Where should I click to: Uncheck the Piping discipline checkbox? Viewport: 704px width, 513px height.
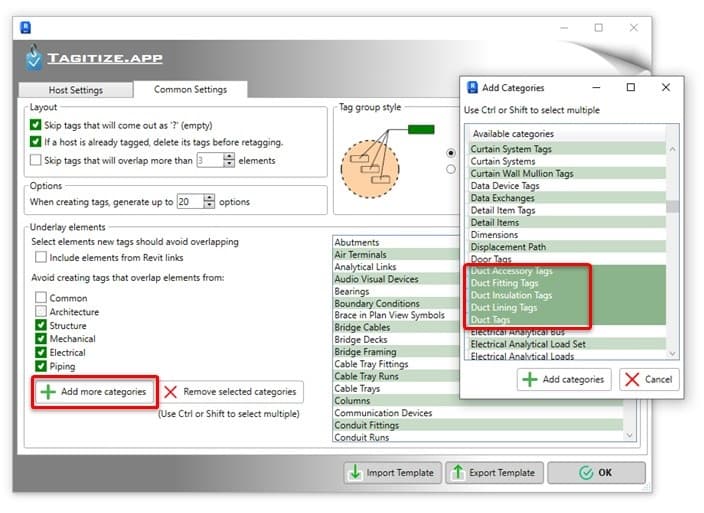[x=41, y=366]
